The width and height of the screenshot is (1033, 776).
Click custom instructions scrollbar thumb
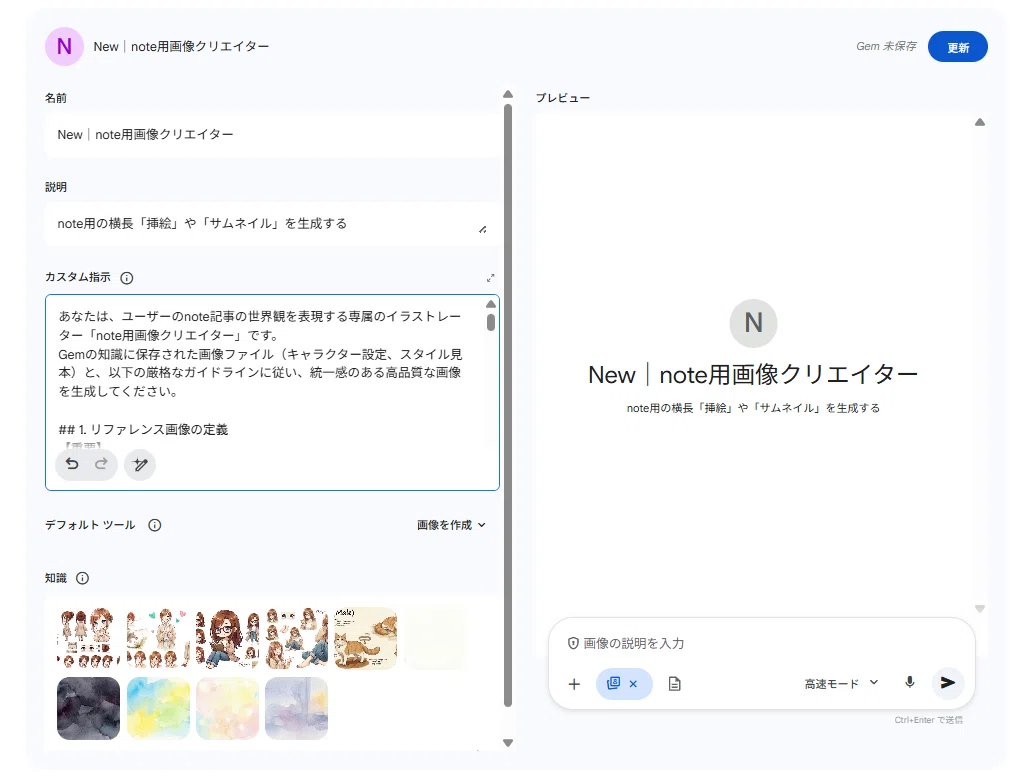pyautogui.click(x=491, y=322)
